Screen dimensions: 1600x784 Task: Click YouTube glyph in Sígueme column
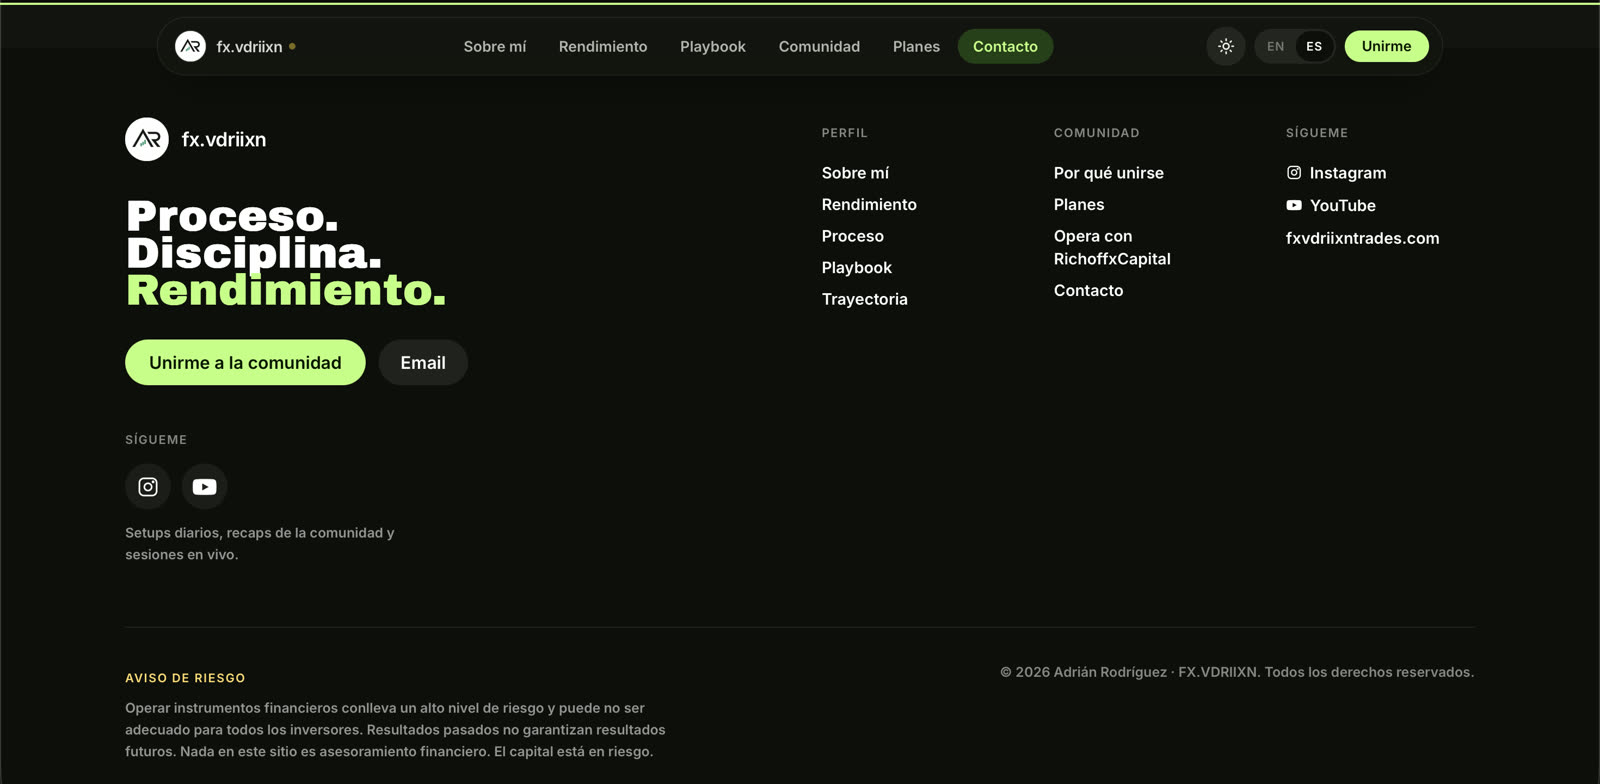[1294, 205]
